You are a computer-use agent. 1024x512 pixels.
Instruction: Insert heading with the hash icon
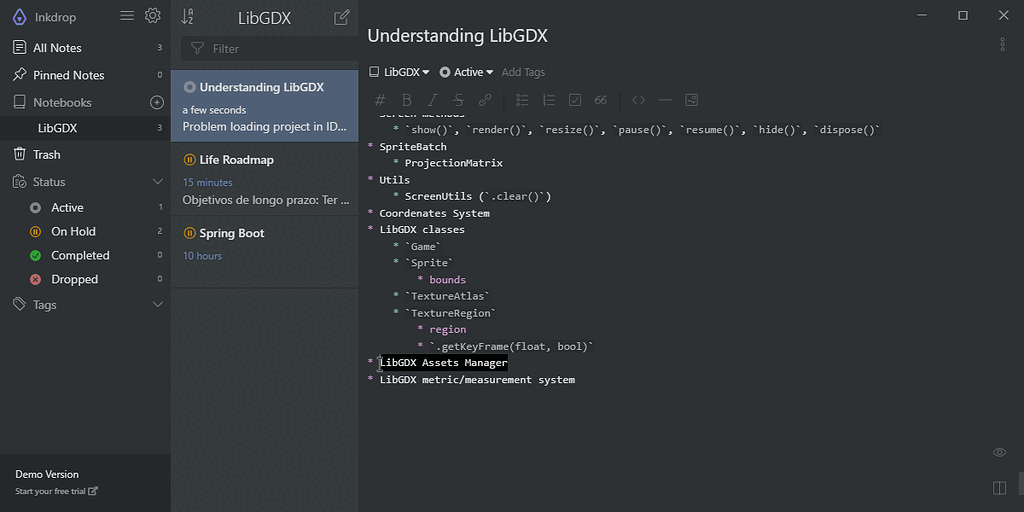(380, 100)
